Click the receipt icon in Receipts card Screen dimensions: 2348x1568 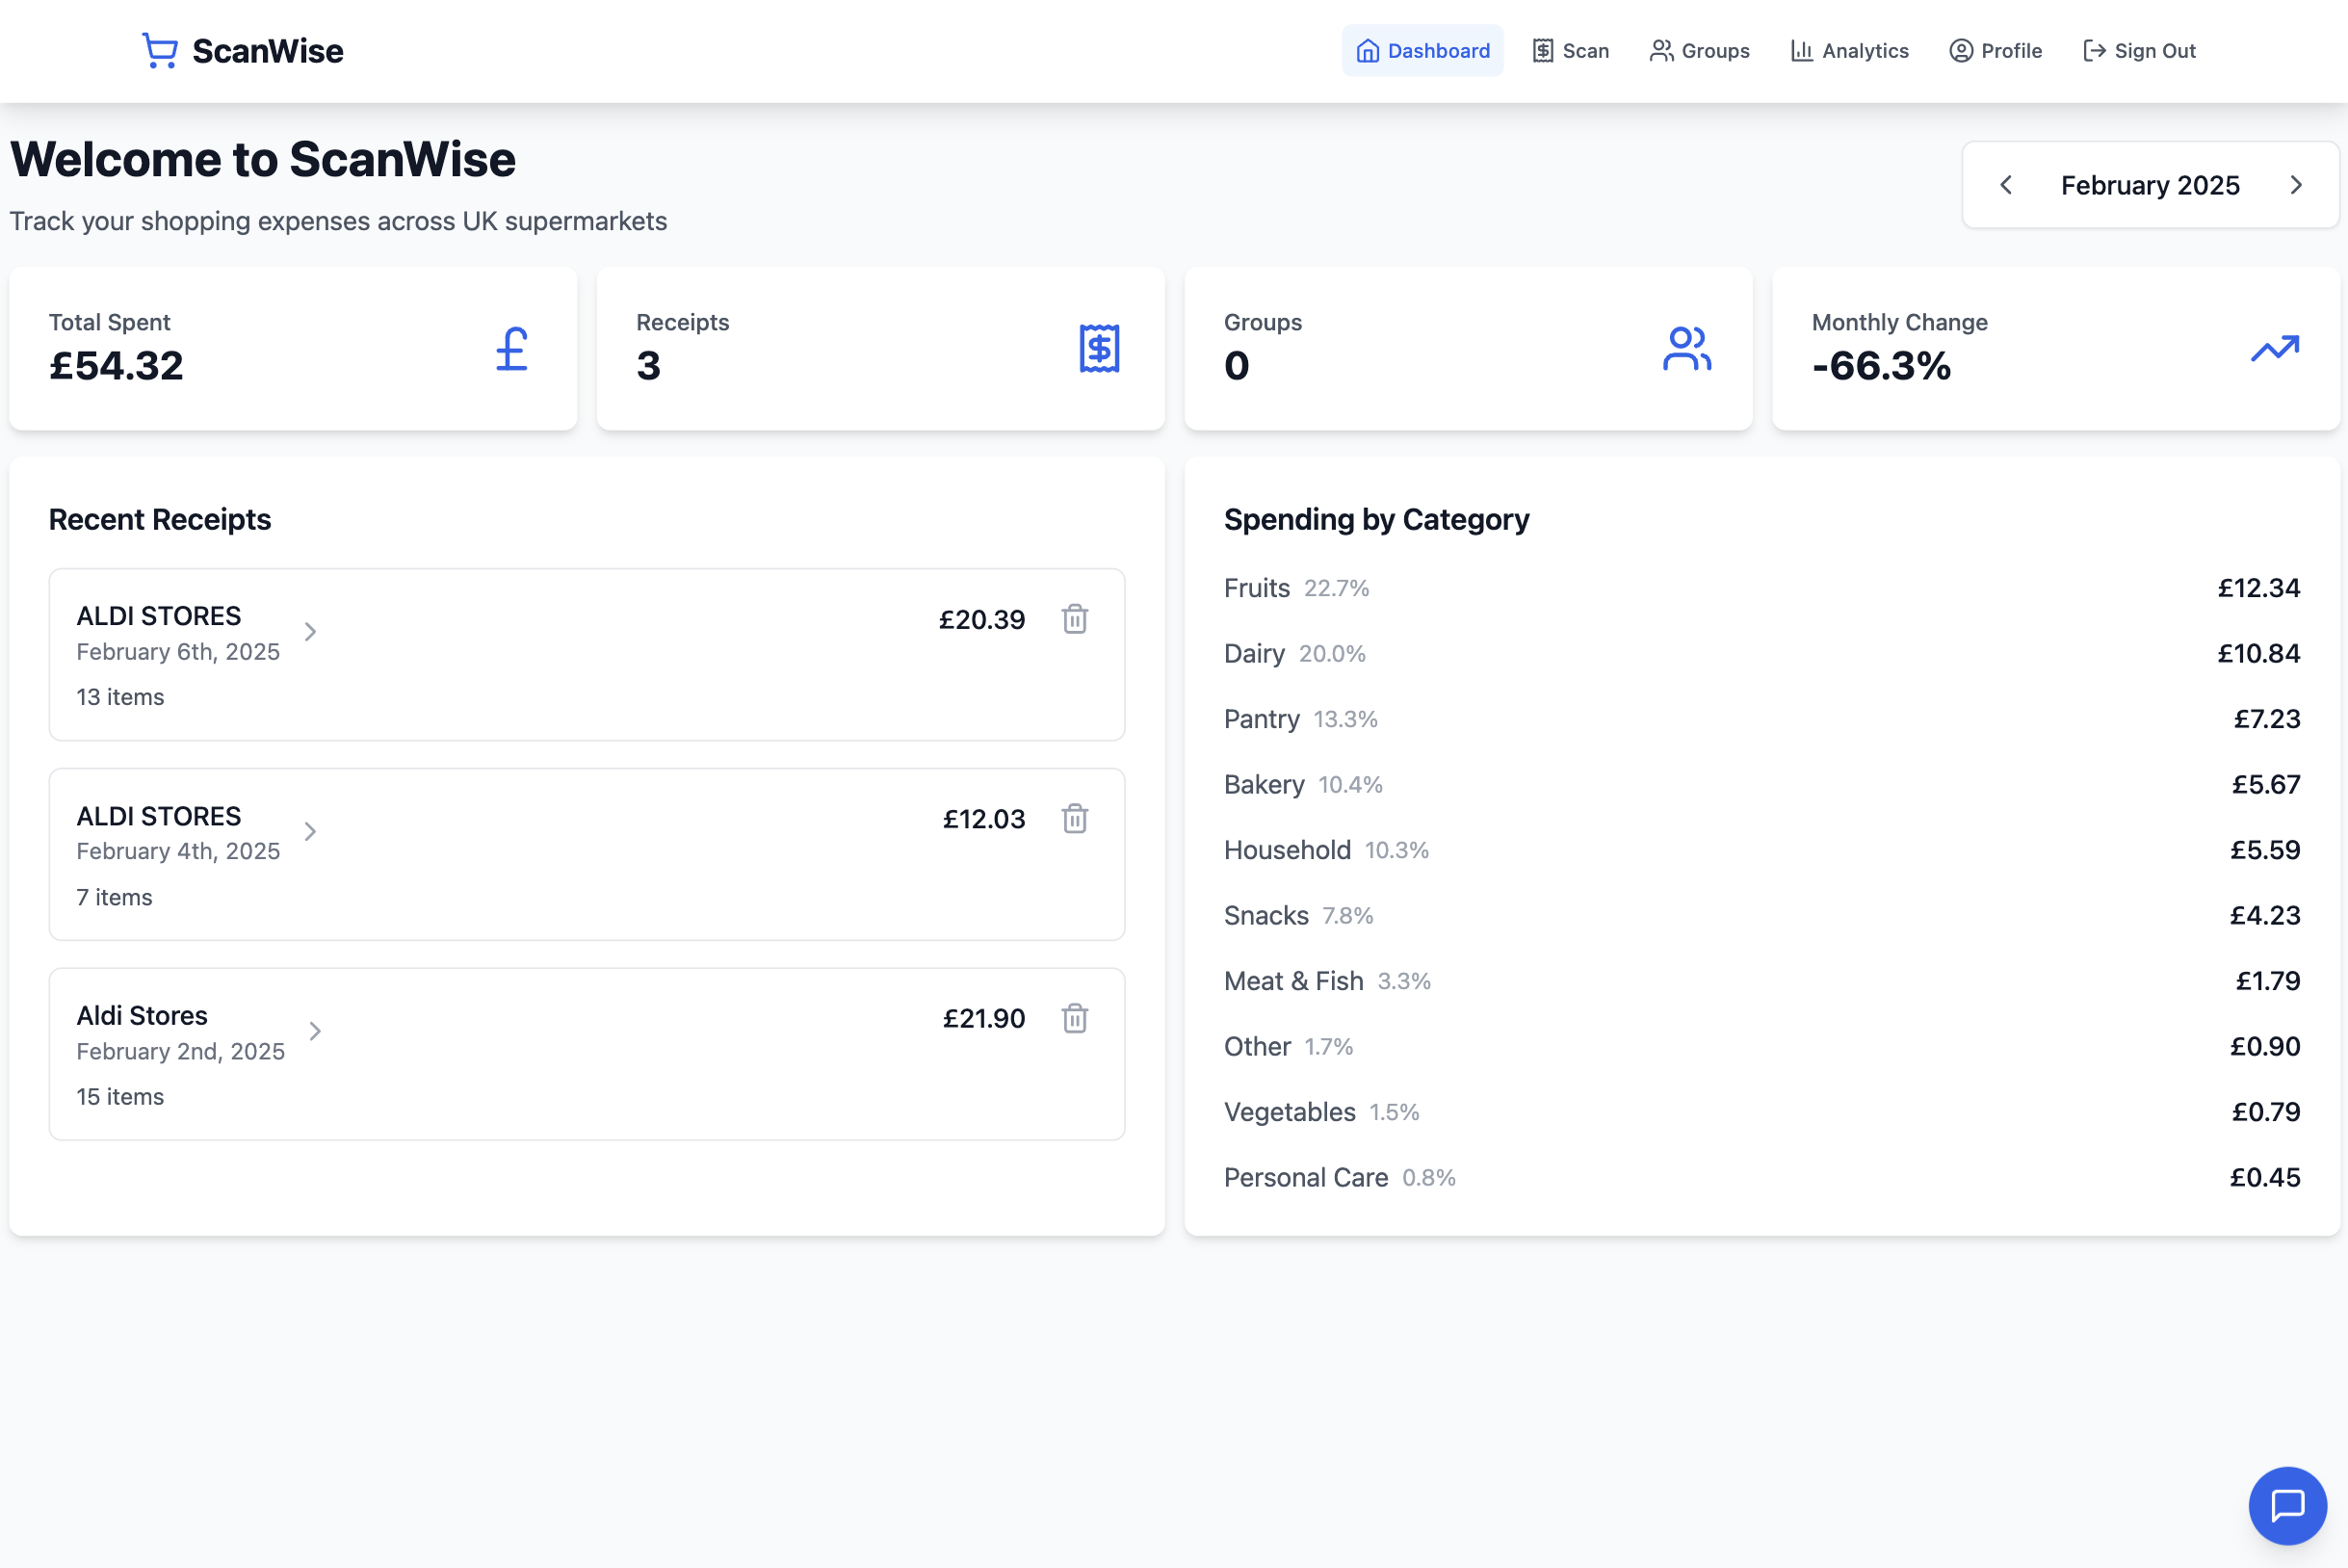1099,349
